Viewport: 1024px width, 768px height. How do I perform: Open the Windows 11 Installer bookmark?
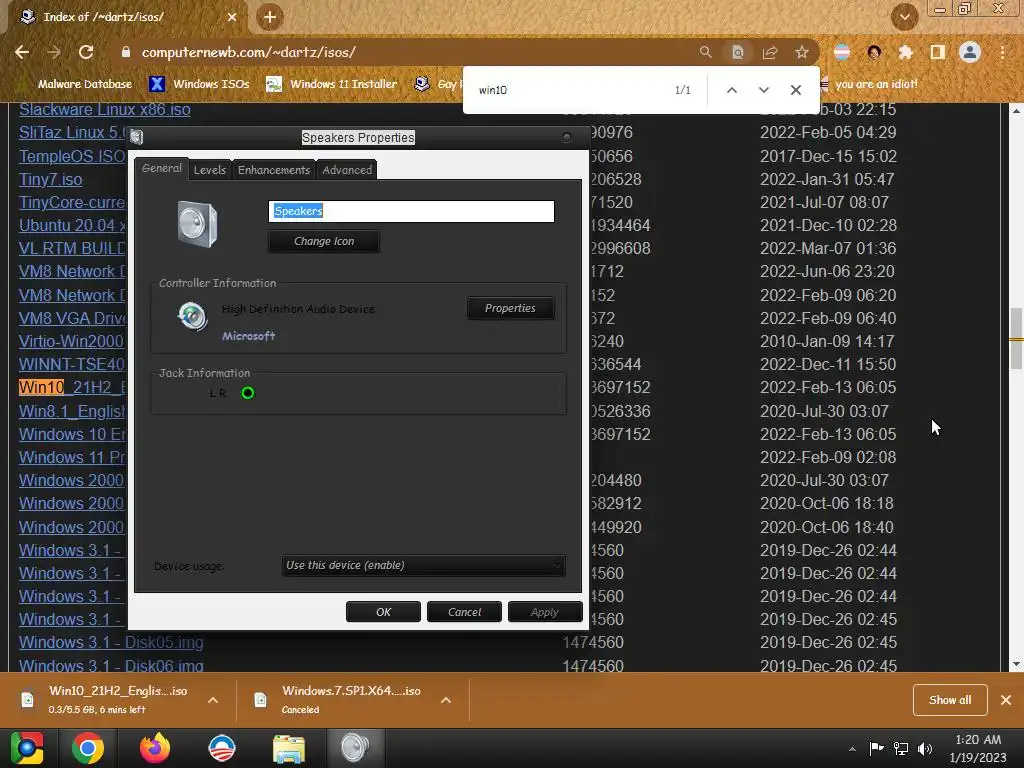pyautogui.click(x=331, y=84)
